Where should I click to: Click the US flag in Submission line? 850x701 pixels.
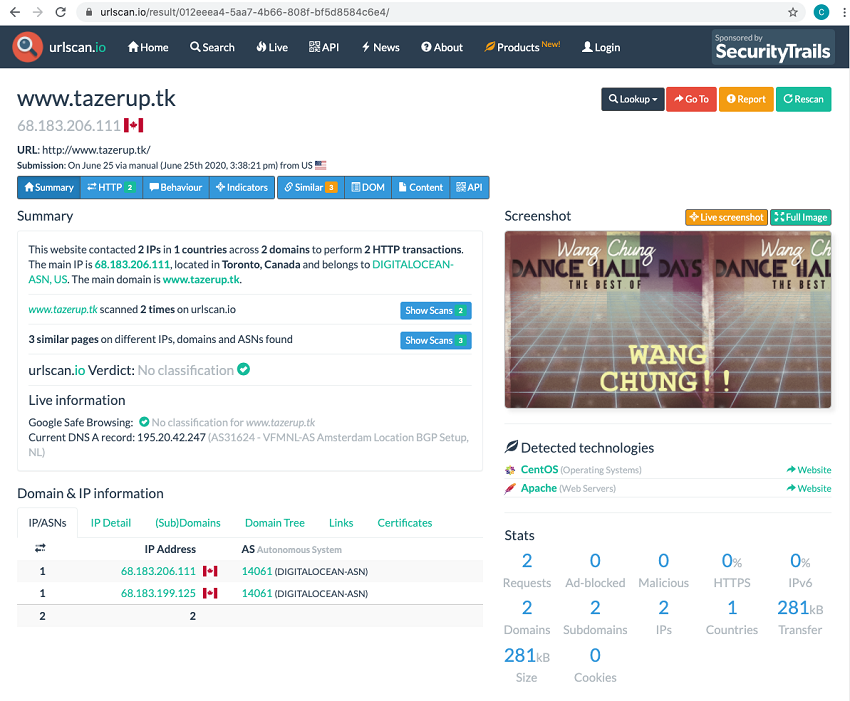coord(320,165)
